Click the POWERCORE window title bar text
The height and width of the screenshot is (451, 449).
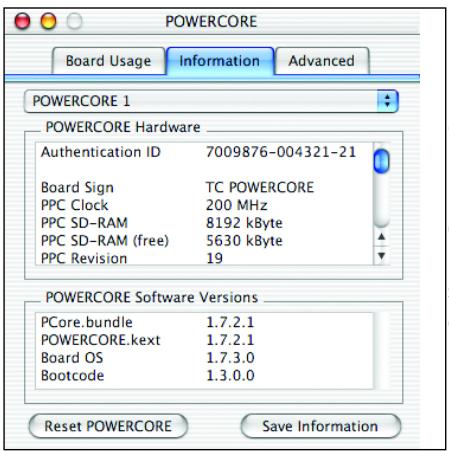(211, 22)
